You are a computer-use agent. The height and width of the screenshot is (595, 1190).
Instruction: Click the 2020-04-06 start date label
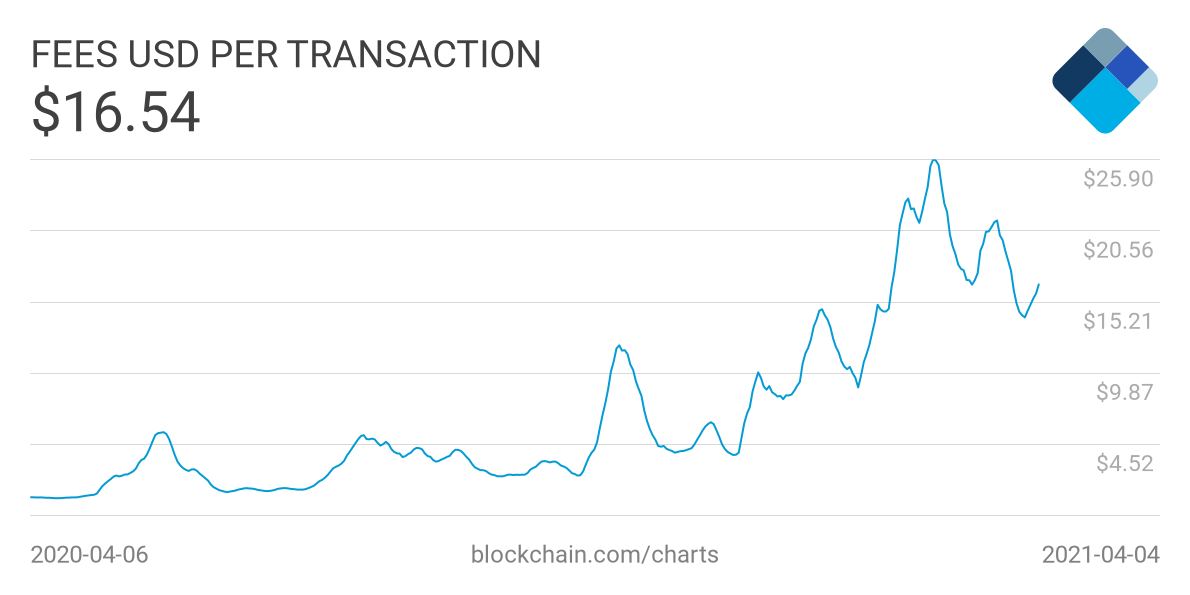(x=89, y=554)
